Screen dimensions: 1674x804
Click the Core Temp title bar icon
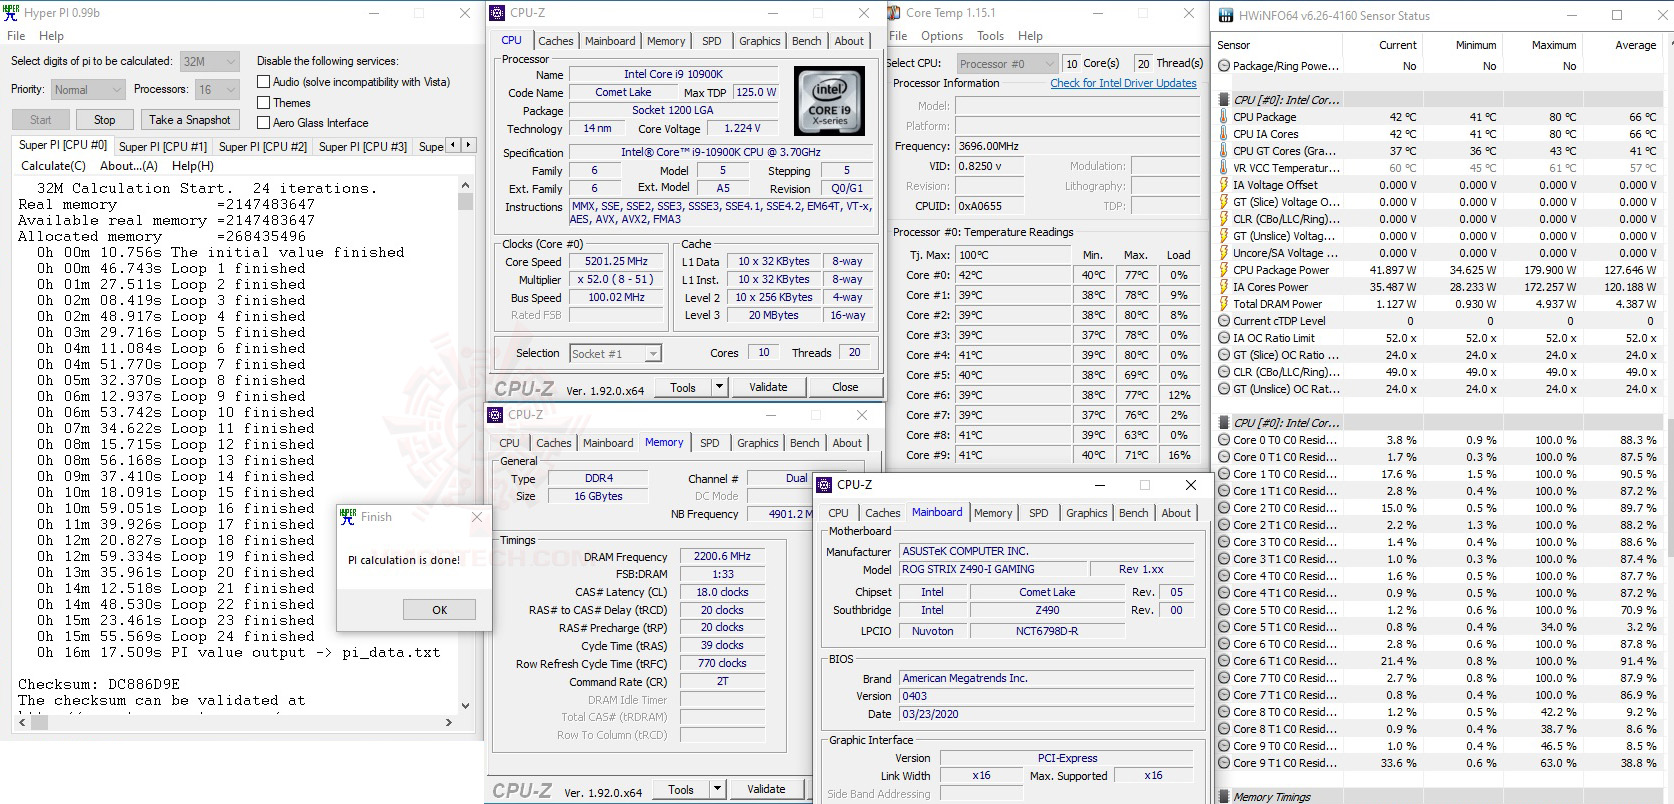tap(893, 13)
